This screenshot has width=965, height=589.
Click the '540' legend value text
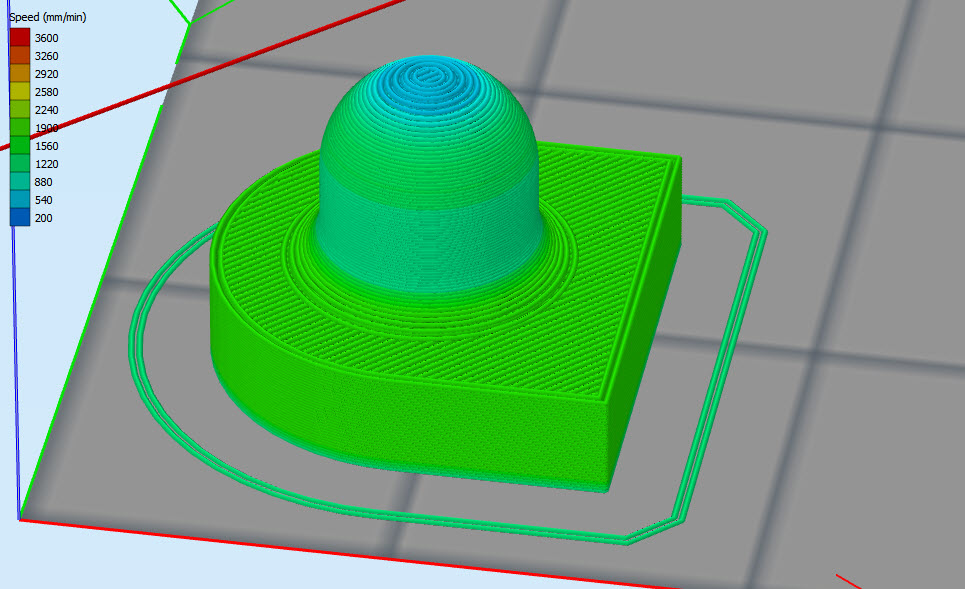click(43, 200)
